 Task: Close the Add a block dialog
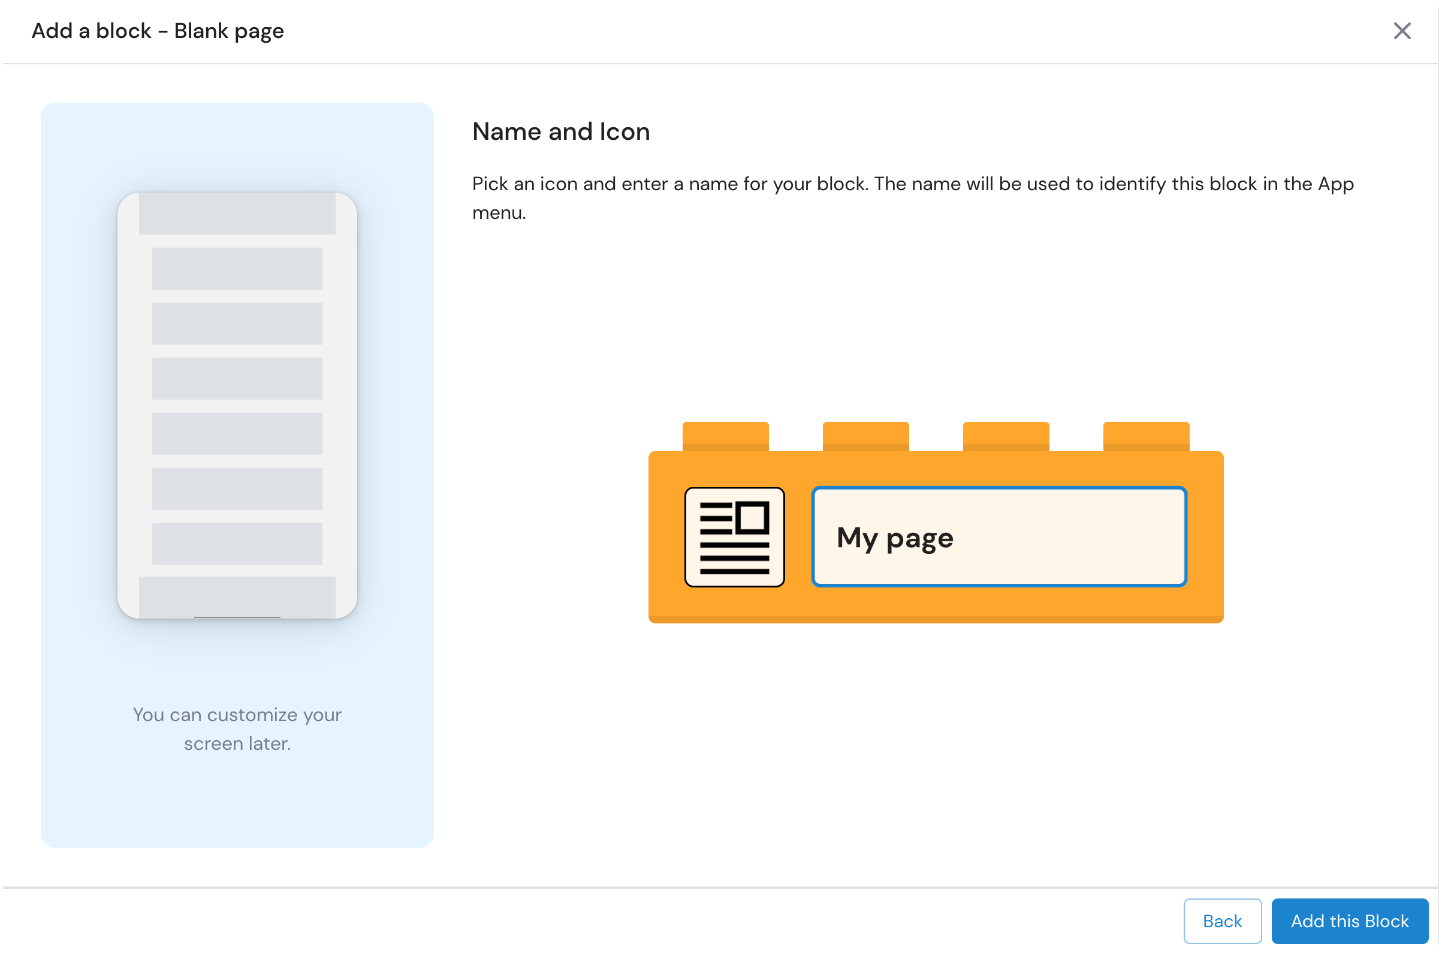[x=1402, y=31]
